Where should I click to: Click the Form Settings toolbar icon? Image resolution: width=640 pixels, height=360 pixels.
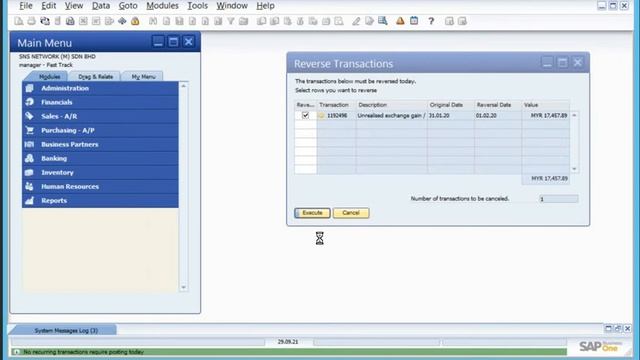[369, 21]
